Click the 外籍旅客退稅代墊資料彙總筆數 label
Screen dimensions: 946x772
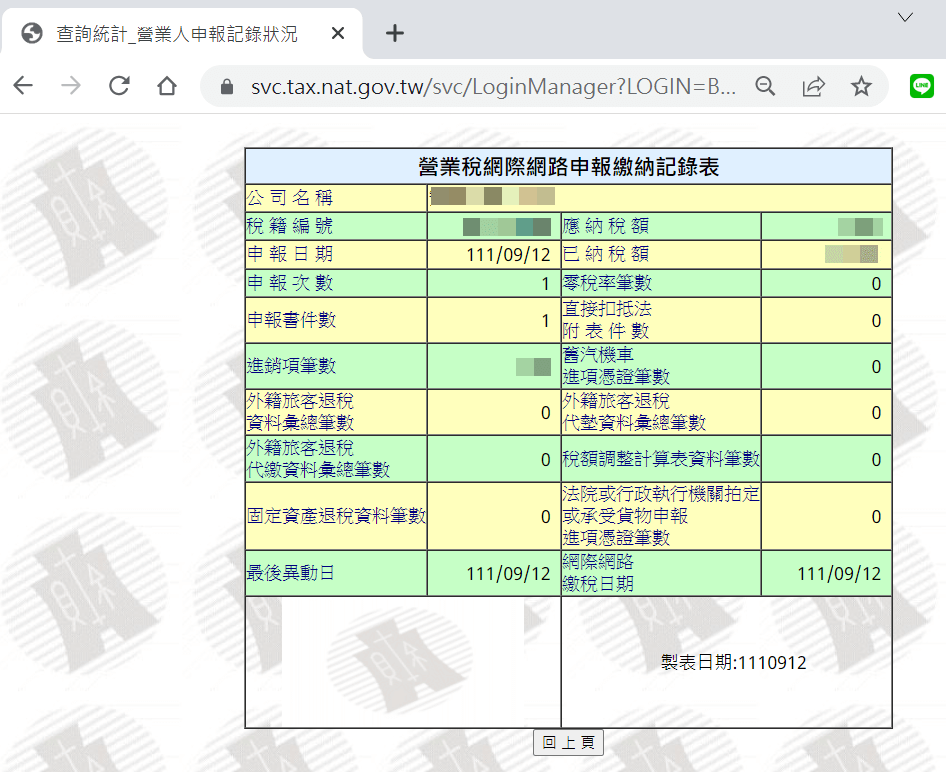[634, 412]
